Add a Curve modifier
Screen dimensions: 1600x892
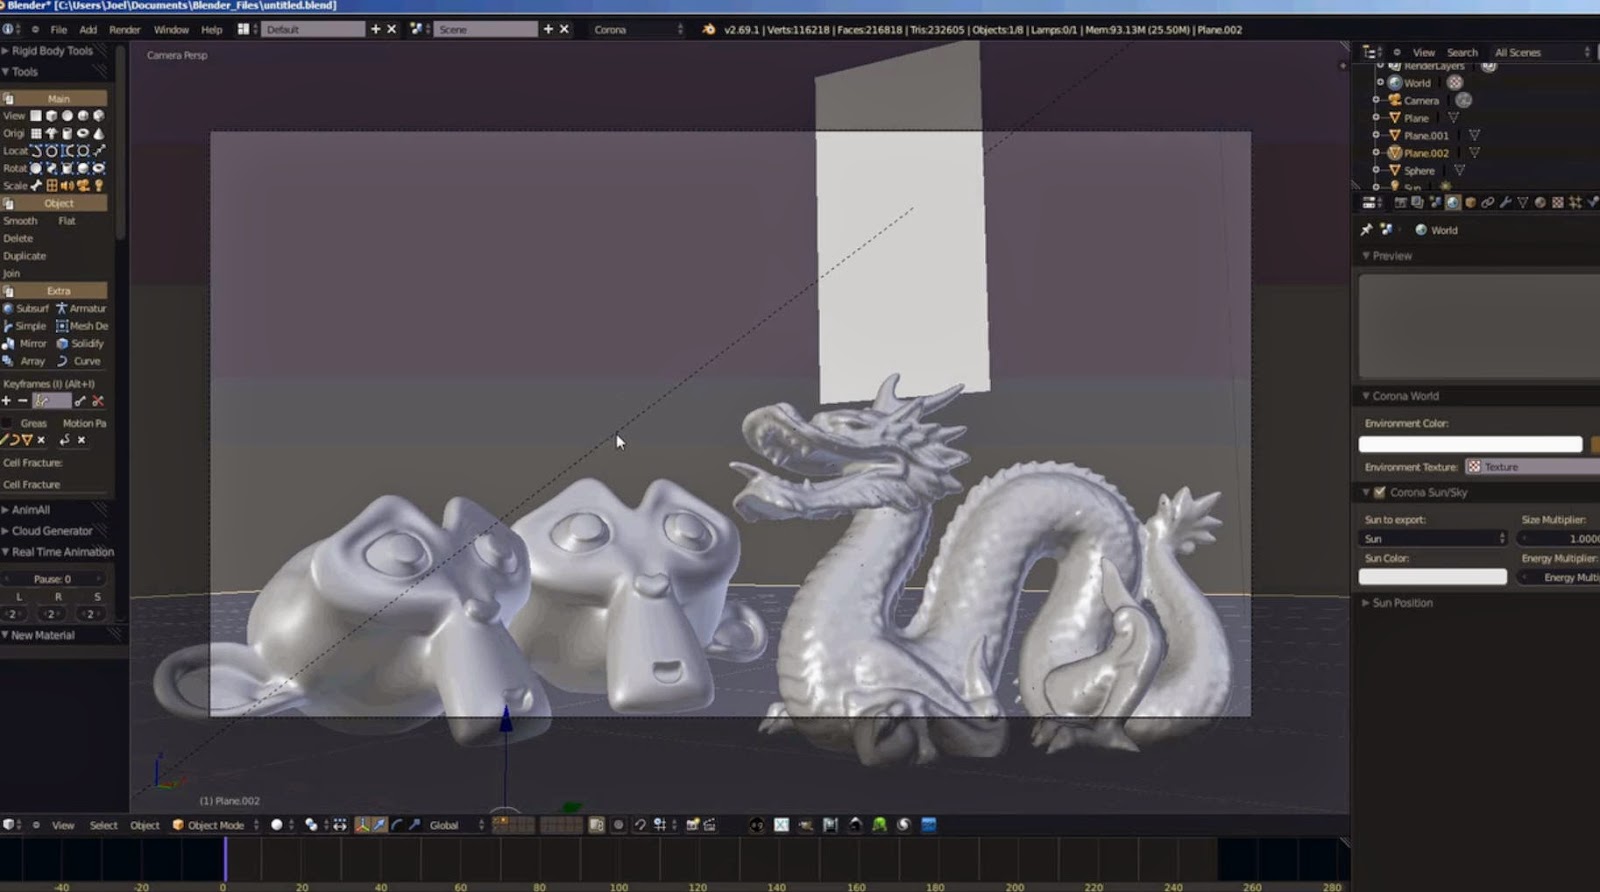pos(81,361)
